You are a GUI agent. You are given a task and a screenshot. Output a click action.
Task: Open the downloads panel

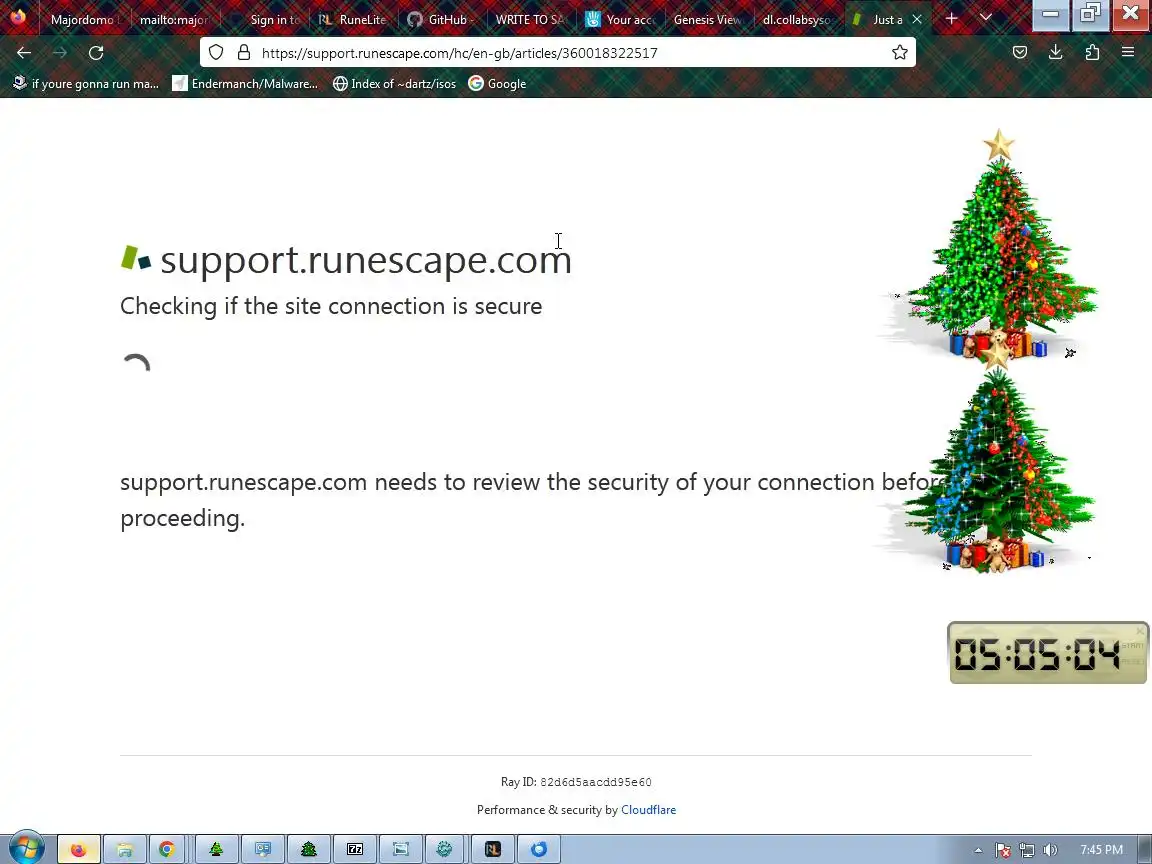pos(1056,52)
